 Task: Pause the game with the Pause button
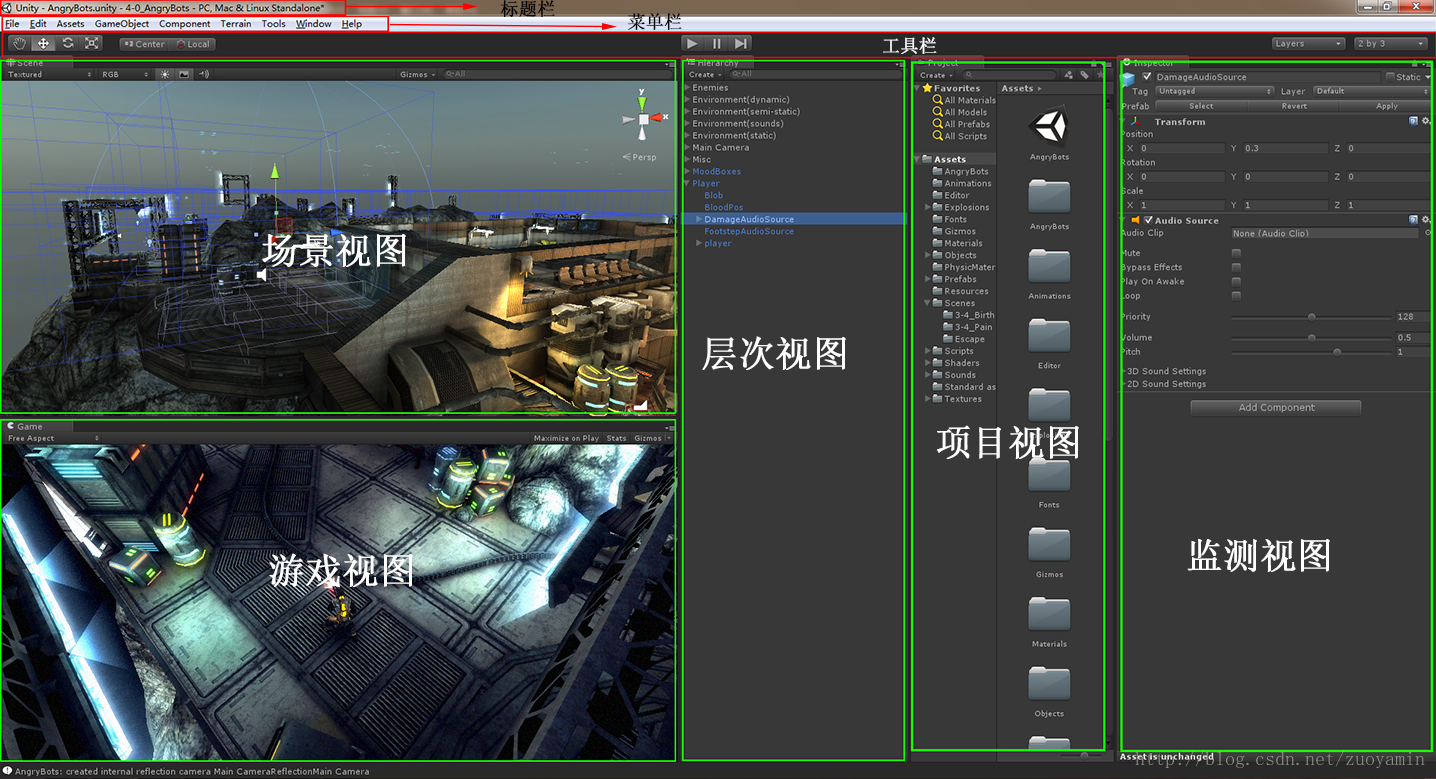click(717, 43)
